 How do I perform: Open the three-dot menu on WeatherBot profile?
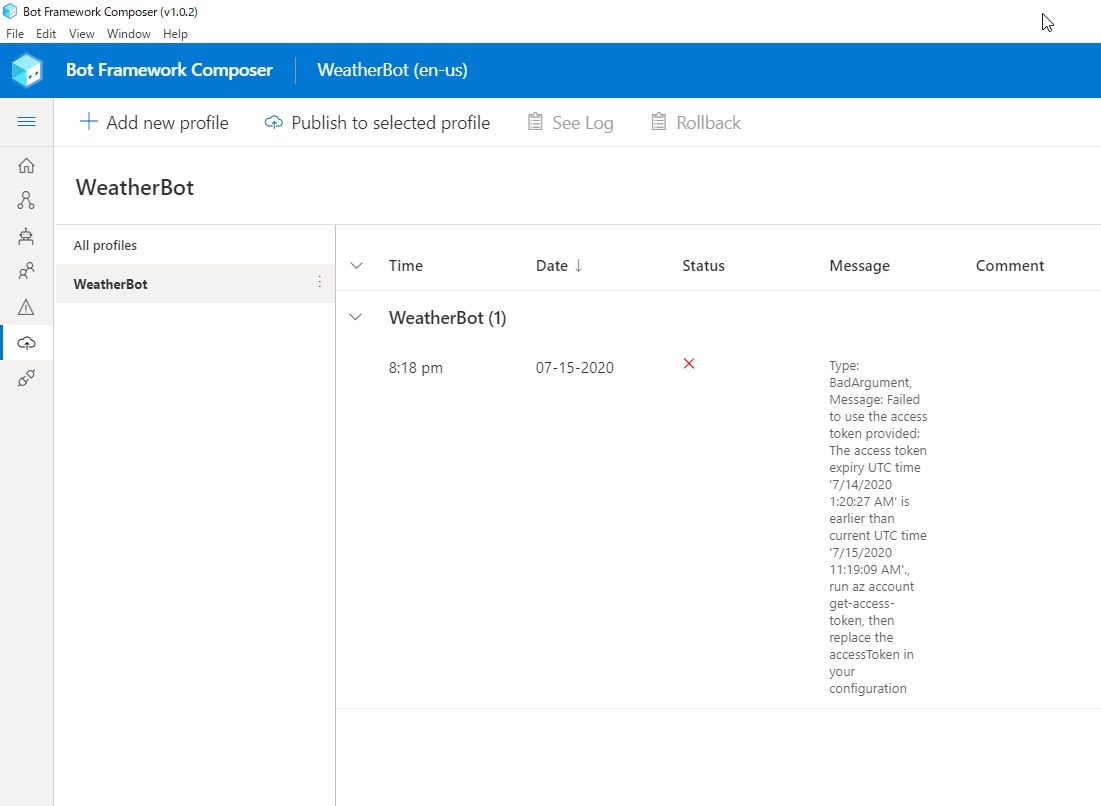coord(319,282)
